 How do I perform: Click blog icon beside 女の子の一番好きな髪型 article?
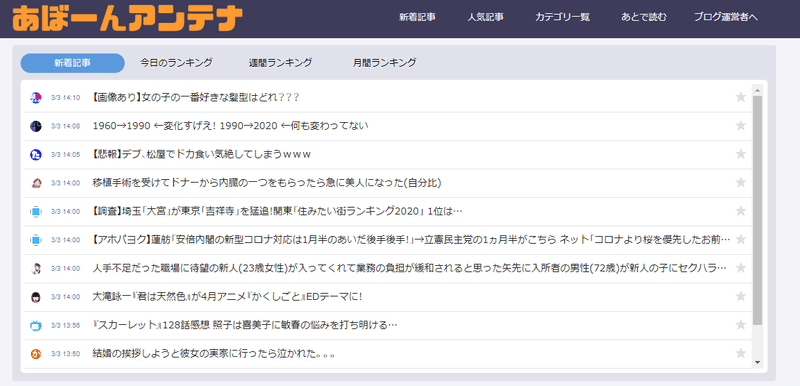point(35,97)
